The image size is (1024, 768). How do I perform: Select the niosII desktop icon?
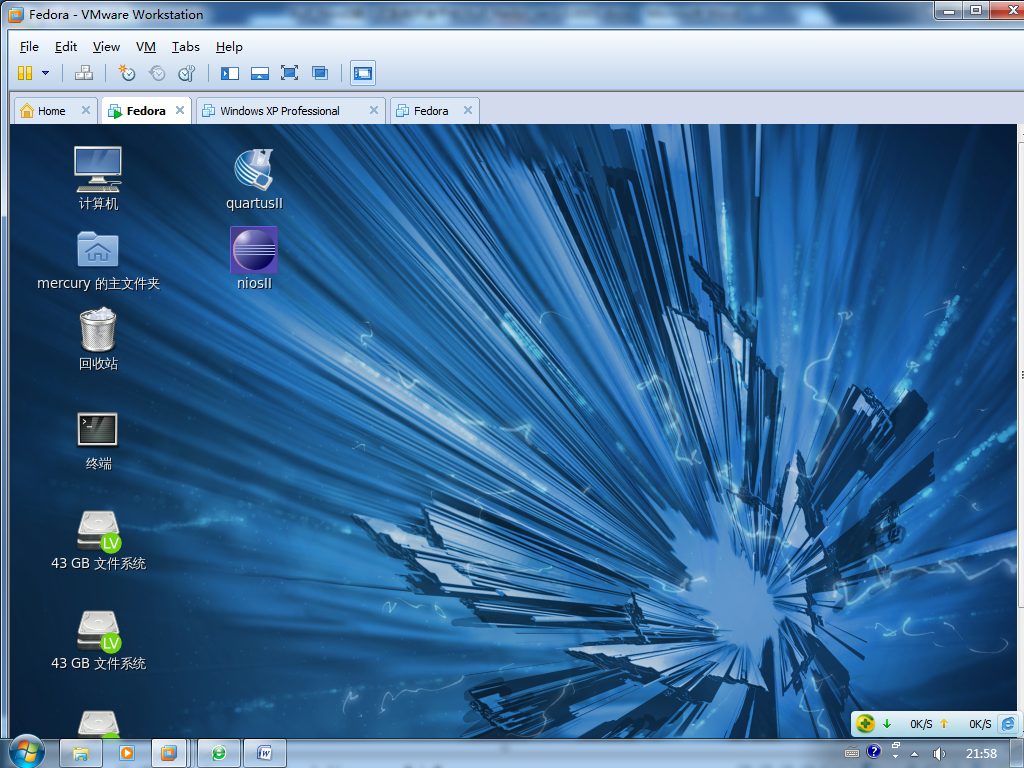254,259
